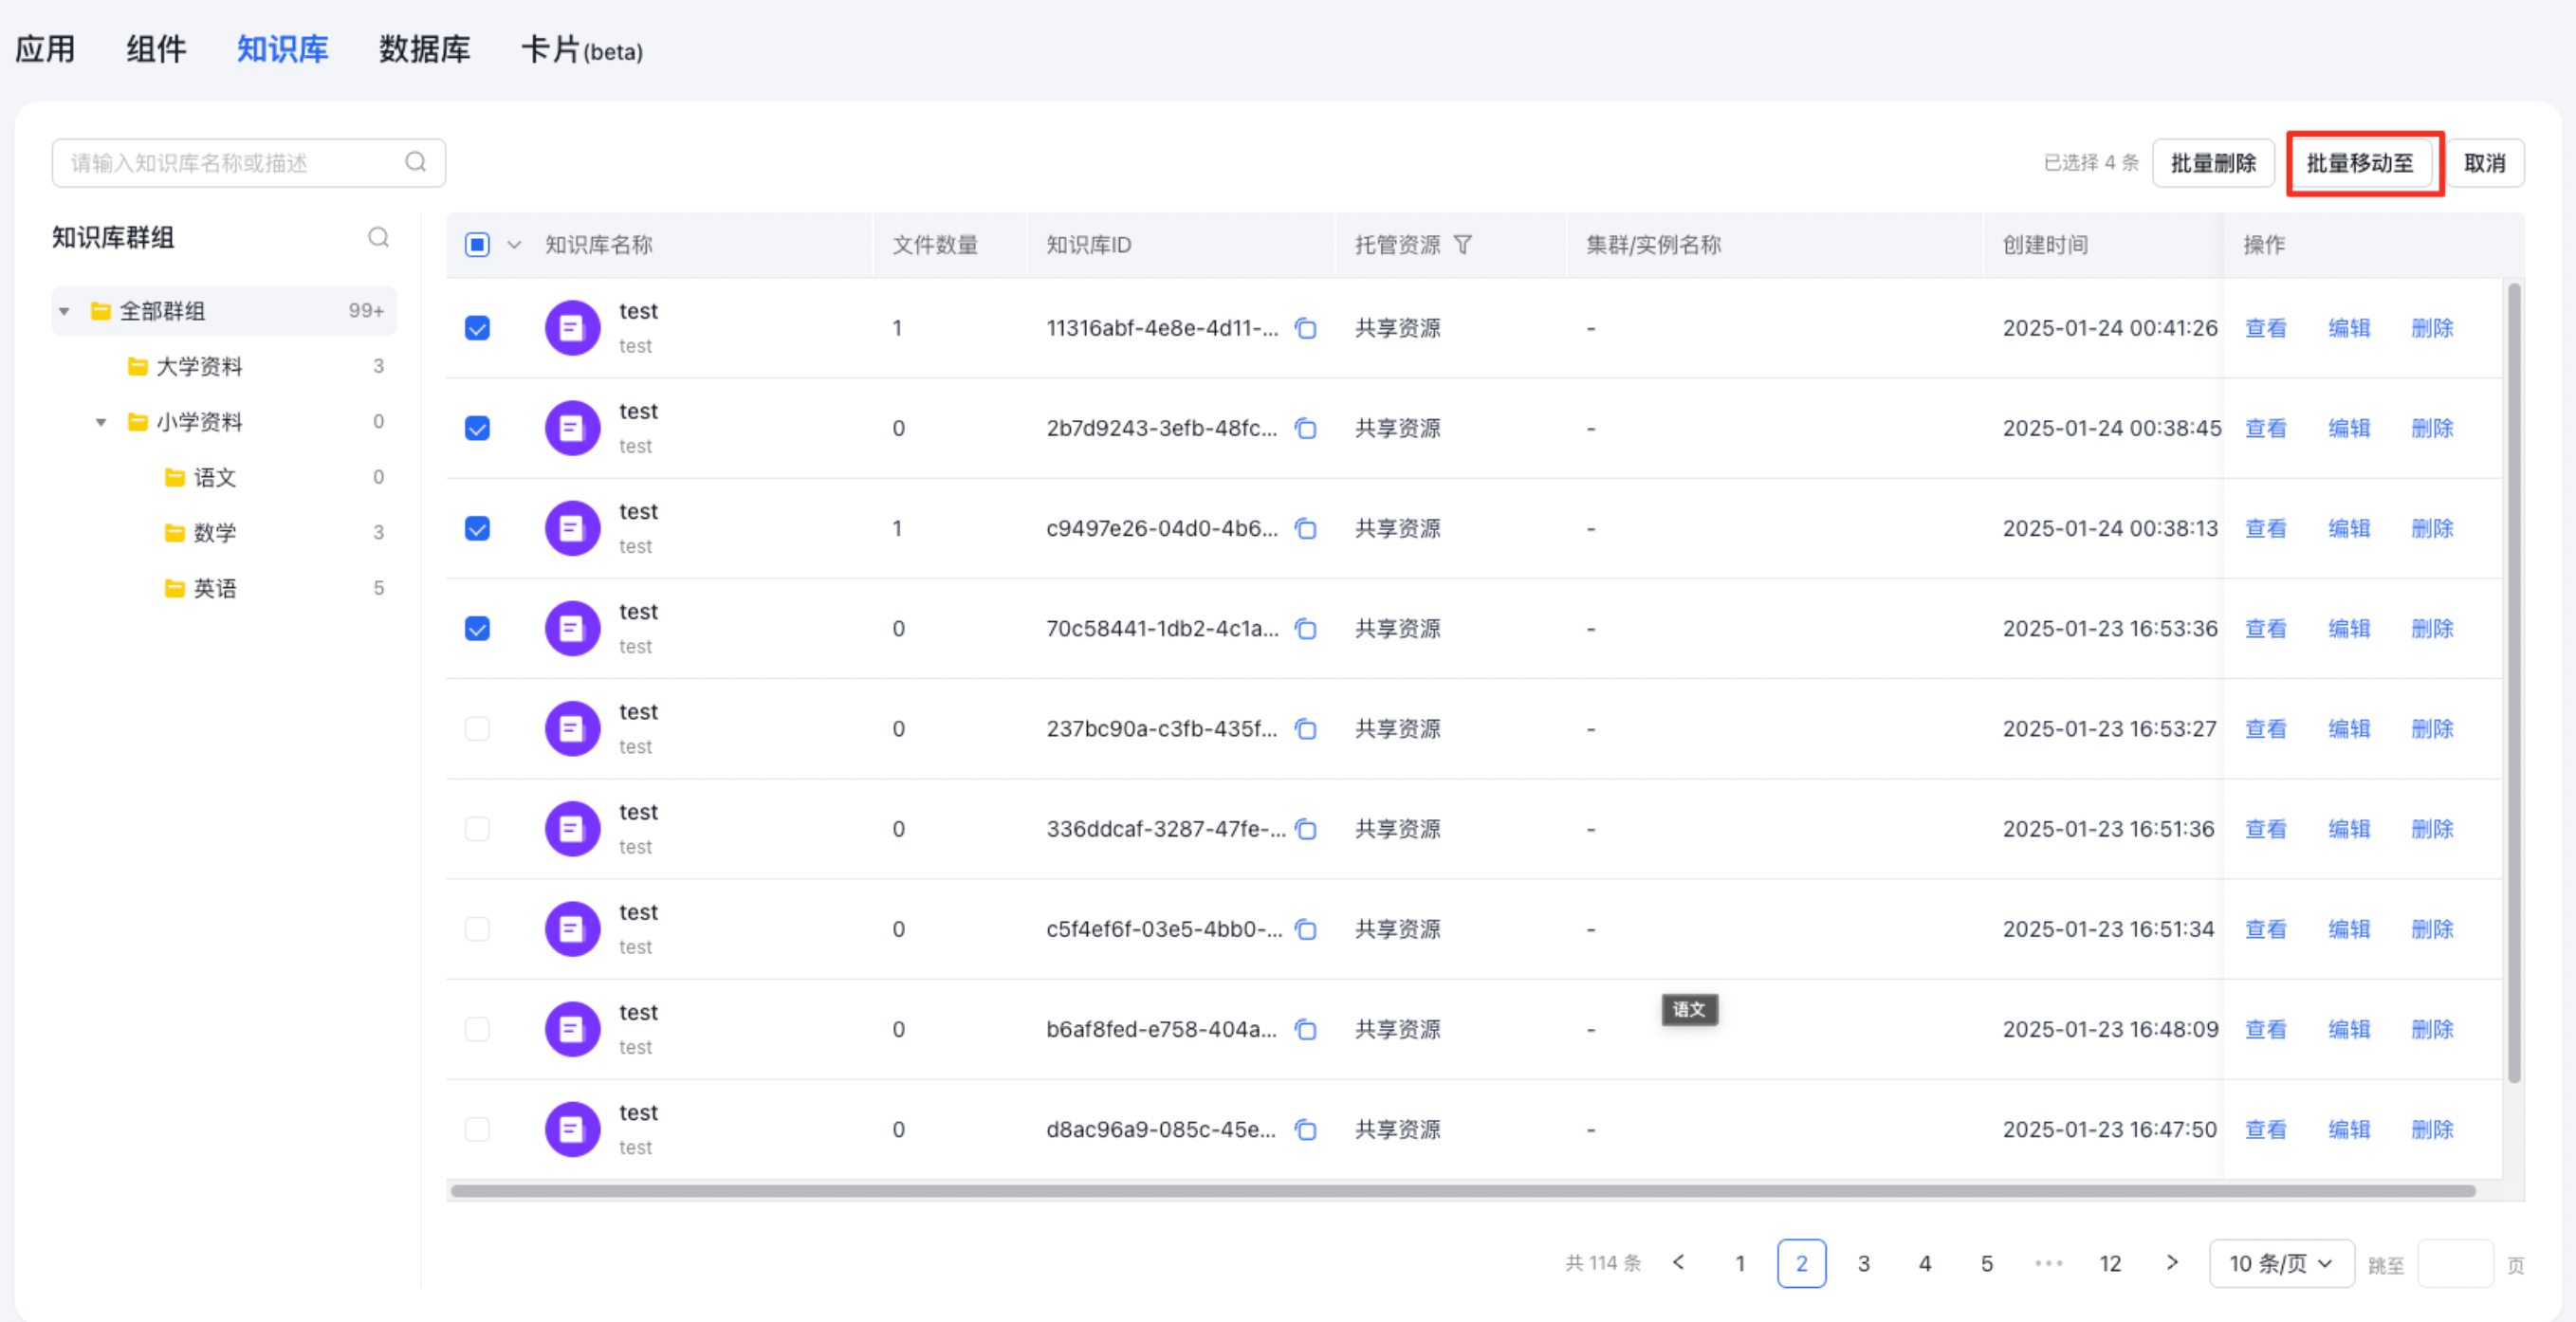Uncheck row with ID 11316abf-4e8e-4d11

click(477, 328)
